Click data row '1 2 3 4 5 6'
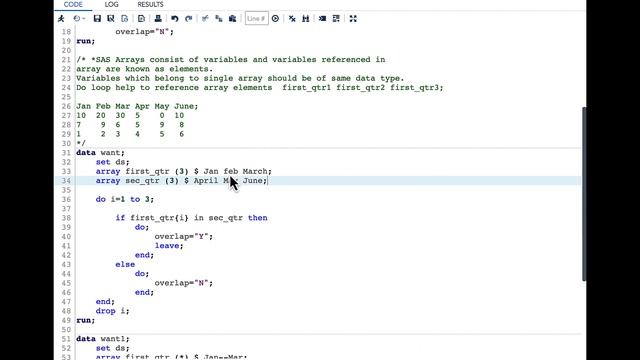 point(130,134)
